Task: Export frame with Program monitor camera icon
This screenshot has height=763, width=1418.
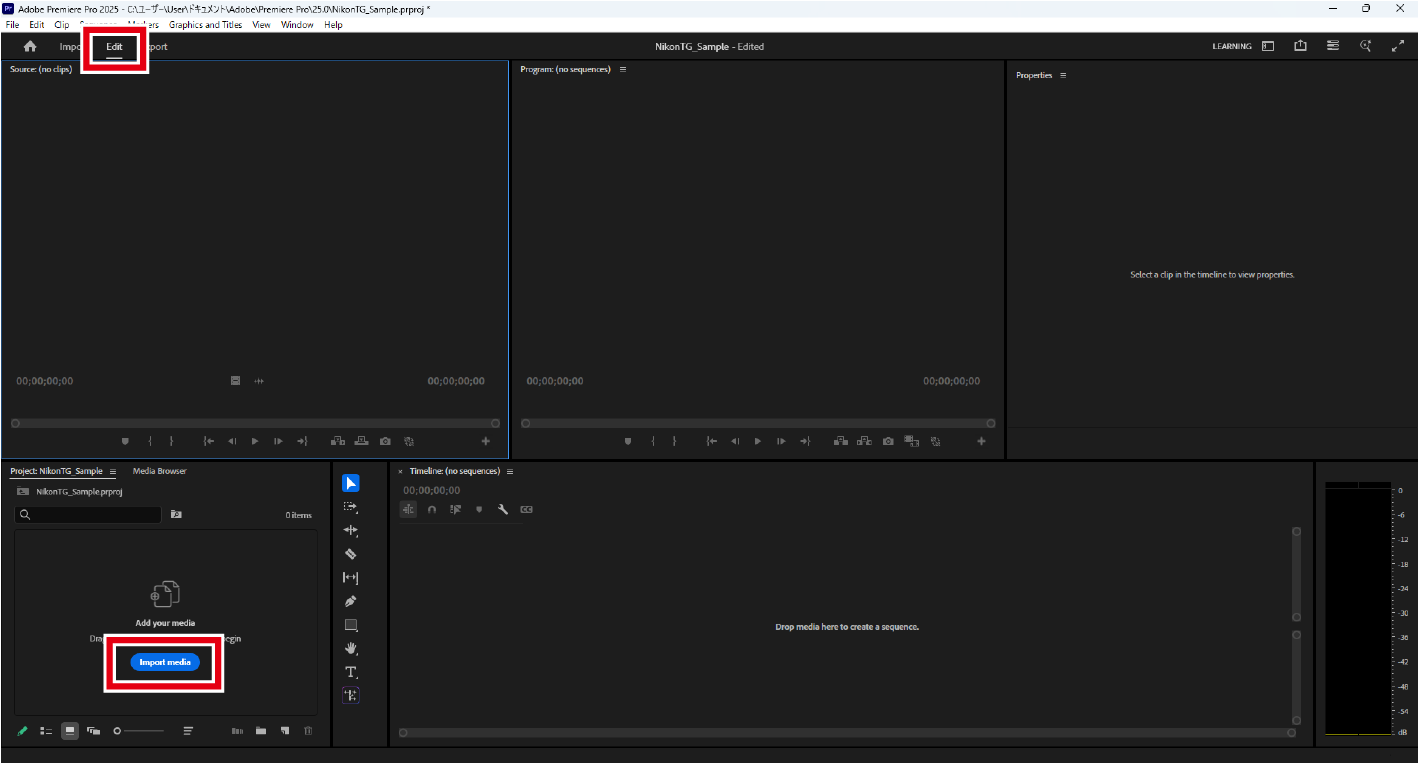Action: [888, 441]
